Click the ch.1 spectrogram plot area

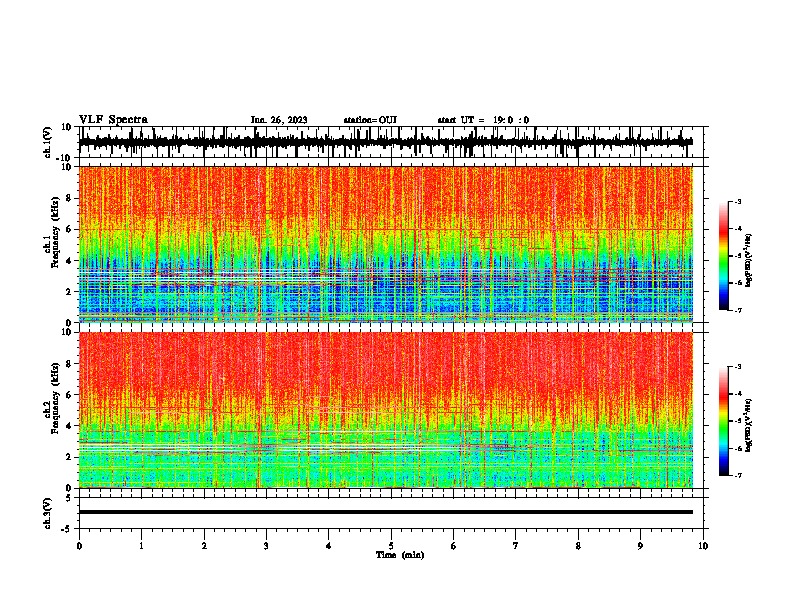click(x=386, y=244)
